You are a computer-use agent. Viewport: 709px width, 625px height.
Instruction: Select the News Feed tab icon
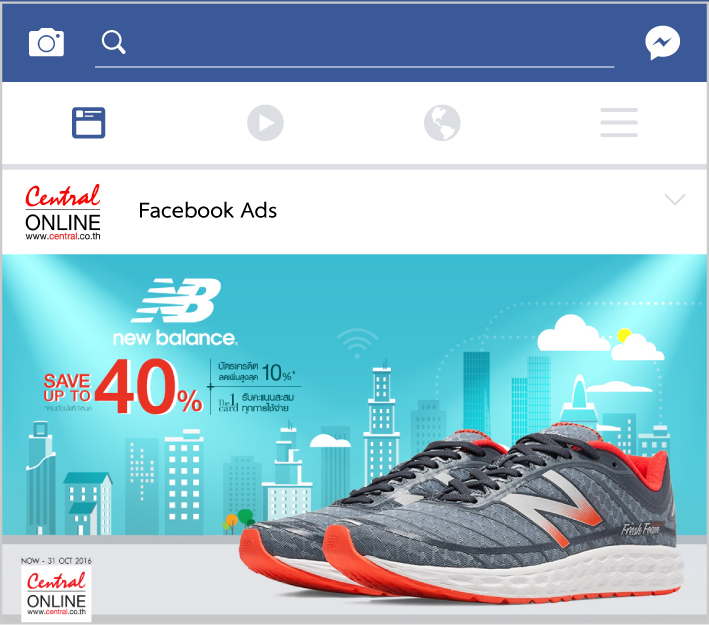[89, 123]
